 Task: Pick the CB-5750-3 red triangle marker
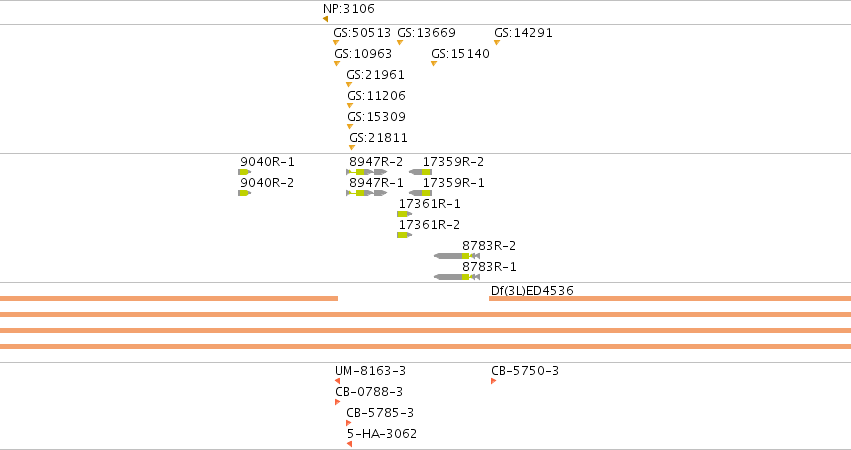tap(493, 381)
